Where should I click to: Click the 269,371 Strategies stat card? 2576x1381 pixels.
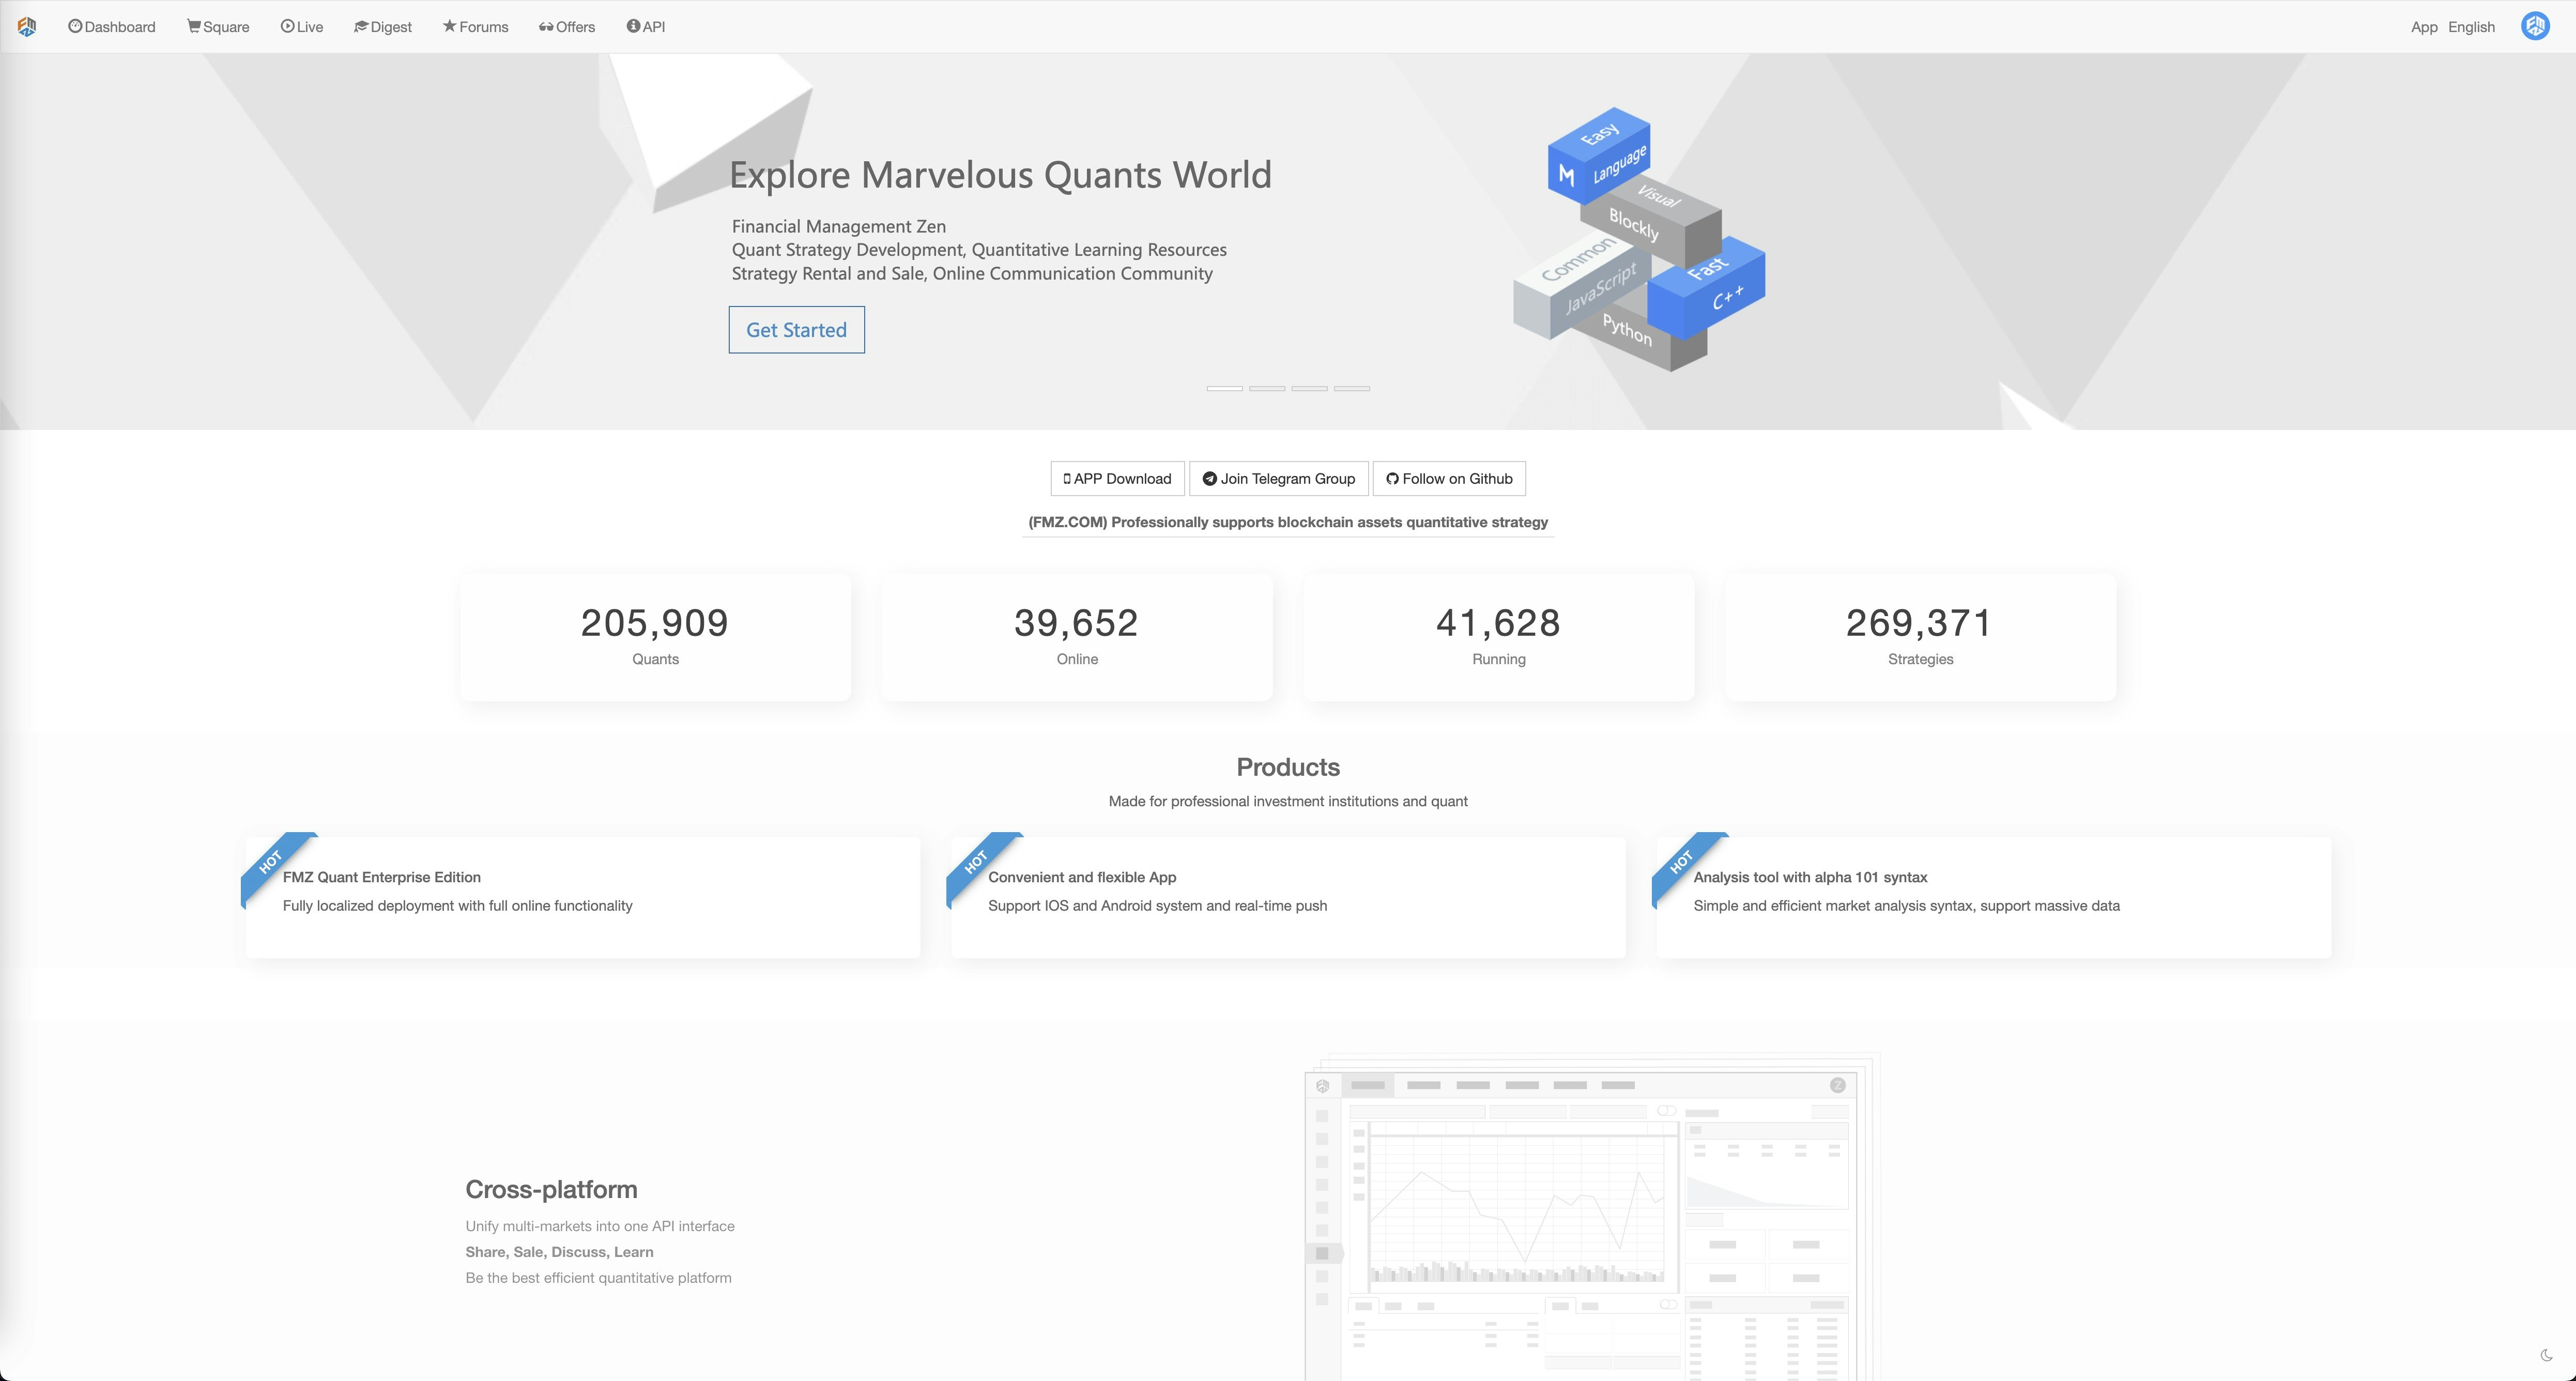coord(1920,637)
